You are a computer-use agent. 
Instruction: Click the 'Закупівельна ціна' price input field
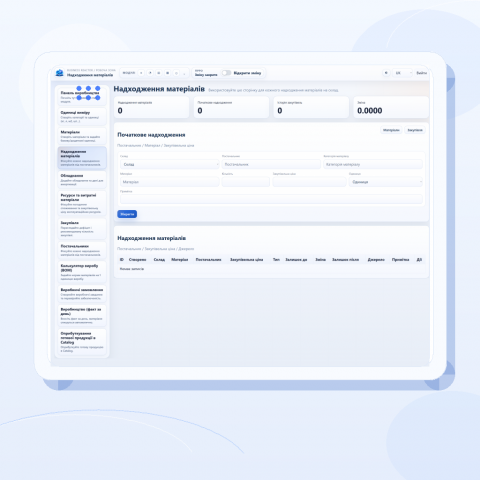click(x=309, y=182)
